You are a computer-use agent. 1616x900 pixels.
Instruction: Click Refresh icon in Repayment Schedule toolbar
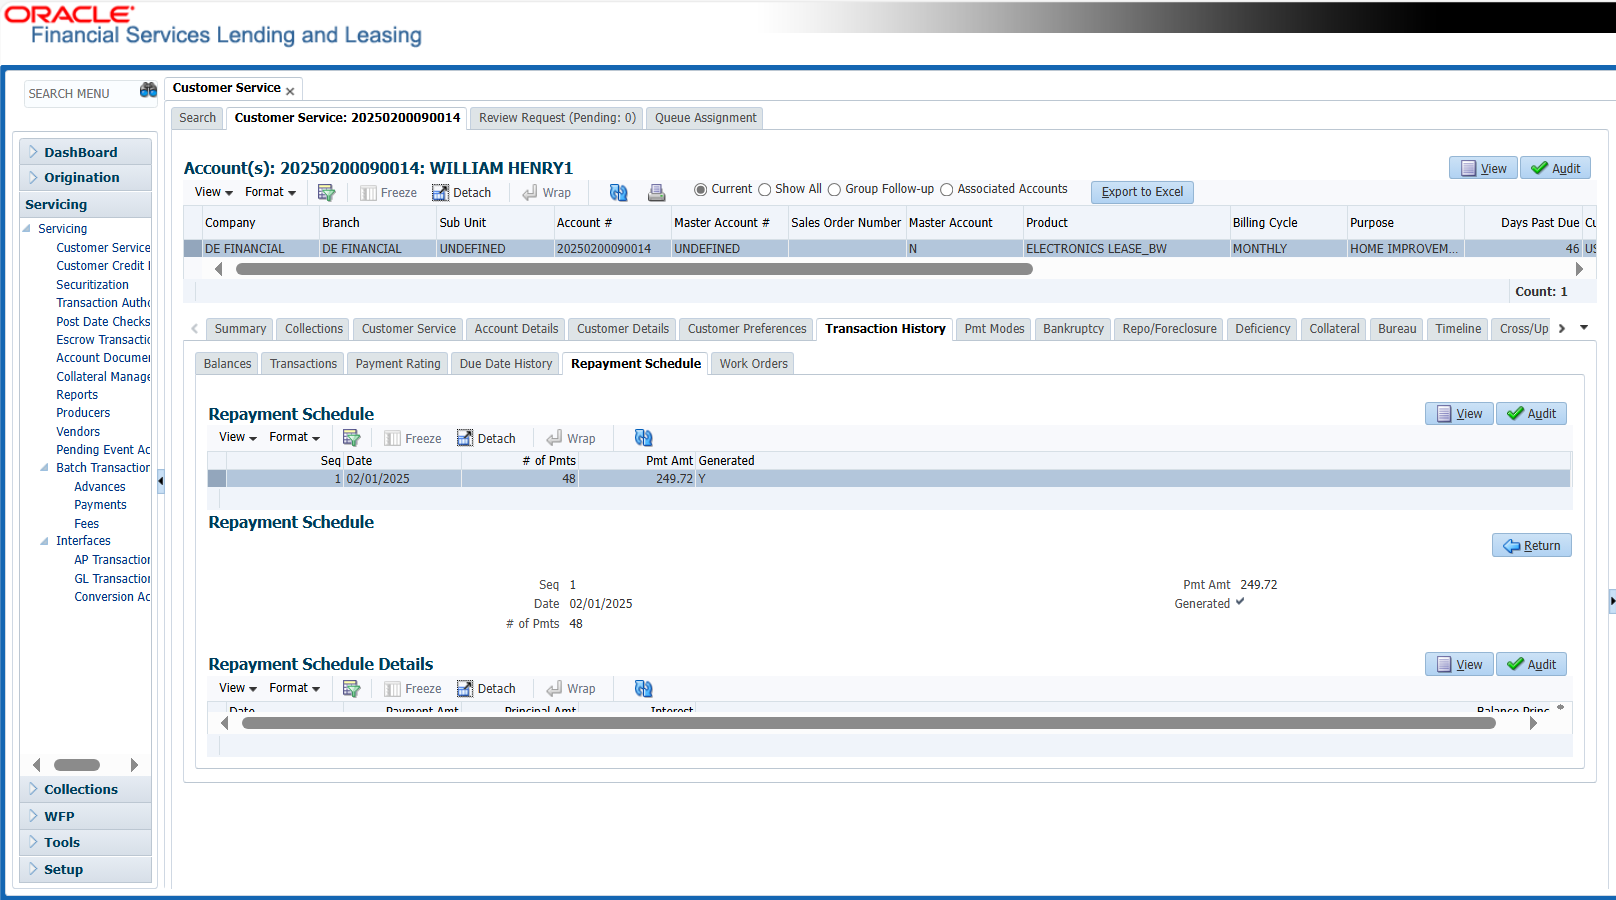(x=644, y=438)
